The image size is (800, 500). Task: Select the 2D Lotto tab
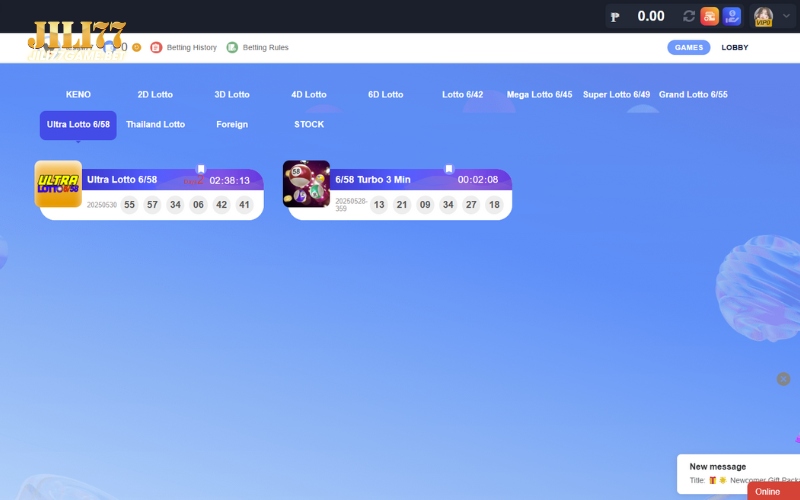point(155,94)
